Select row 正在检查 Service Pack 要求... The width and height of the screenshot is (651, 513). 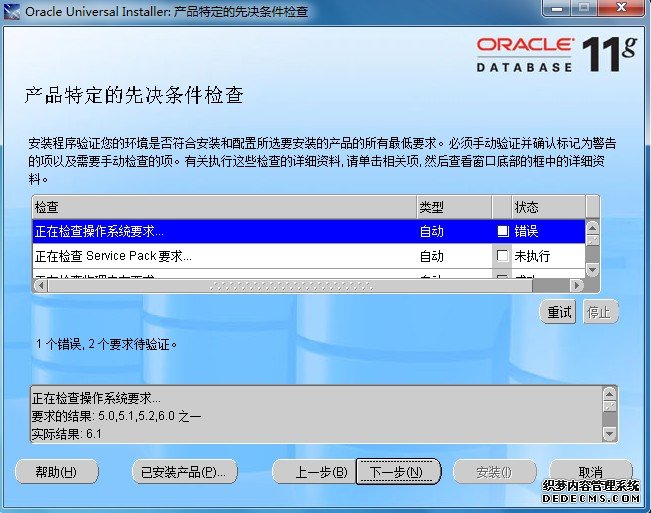click(308, 256)
